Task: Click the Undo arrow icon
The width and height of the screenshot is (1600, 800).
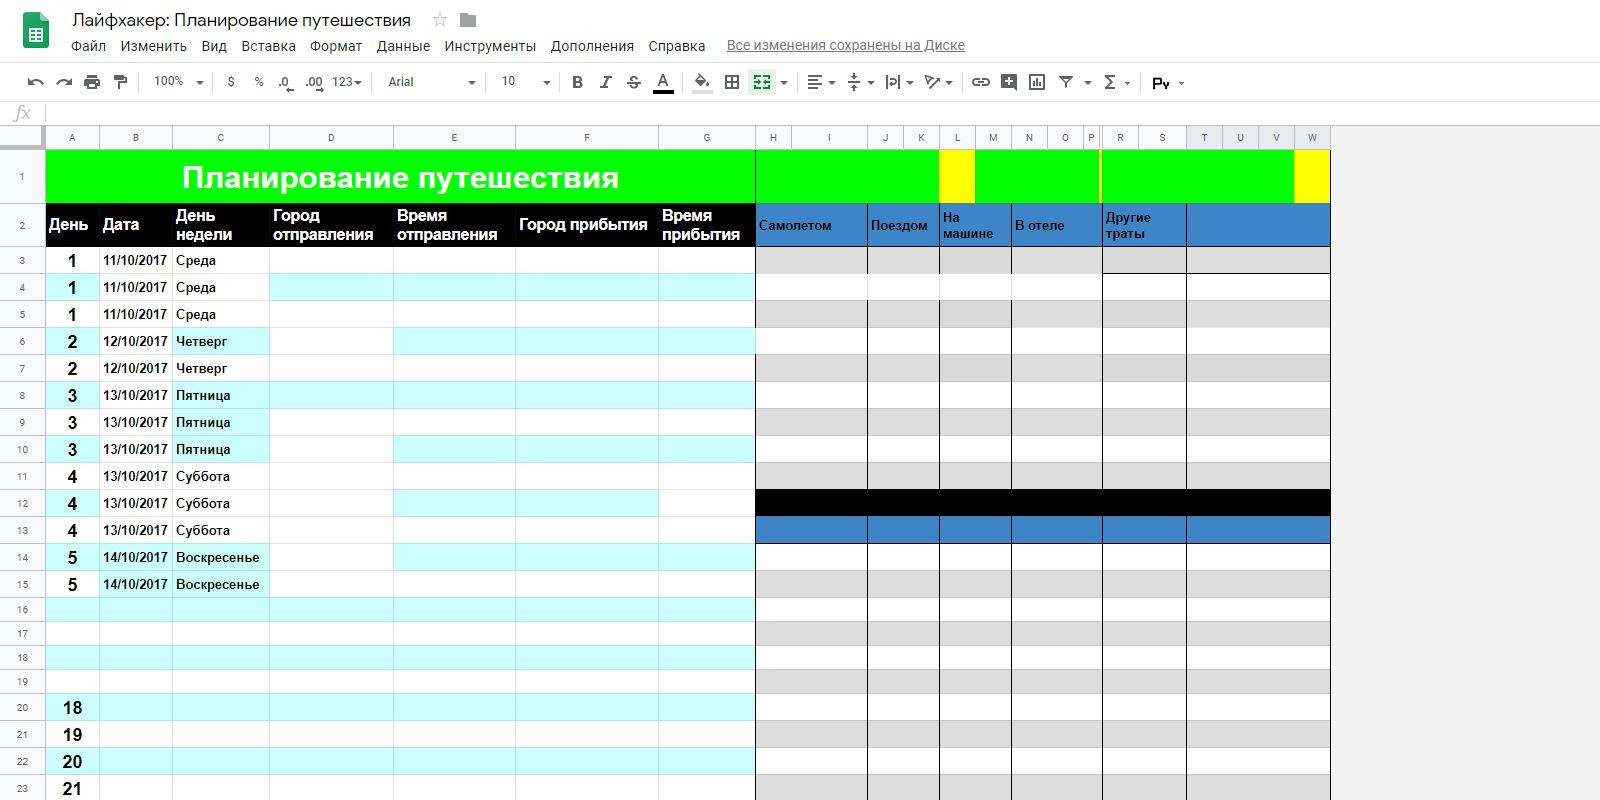Action: 36,82
